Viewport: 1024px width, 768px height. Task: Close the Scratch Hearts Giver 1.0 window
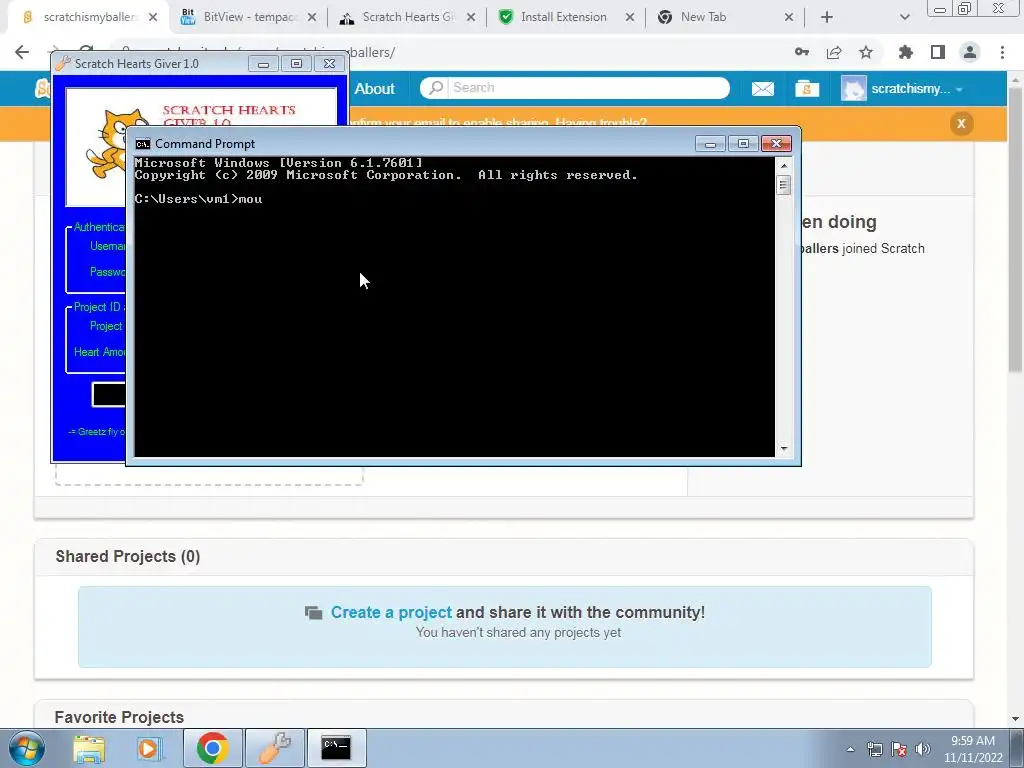(329, 63)
